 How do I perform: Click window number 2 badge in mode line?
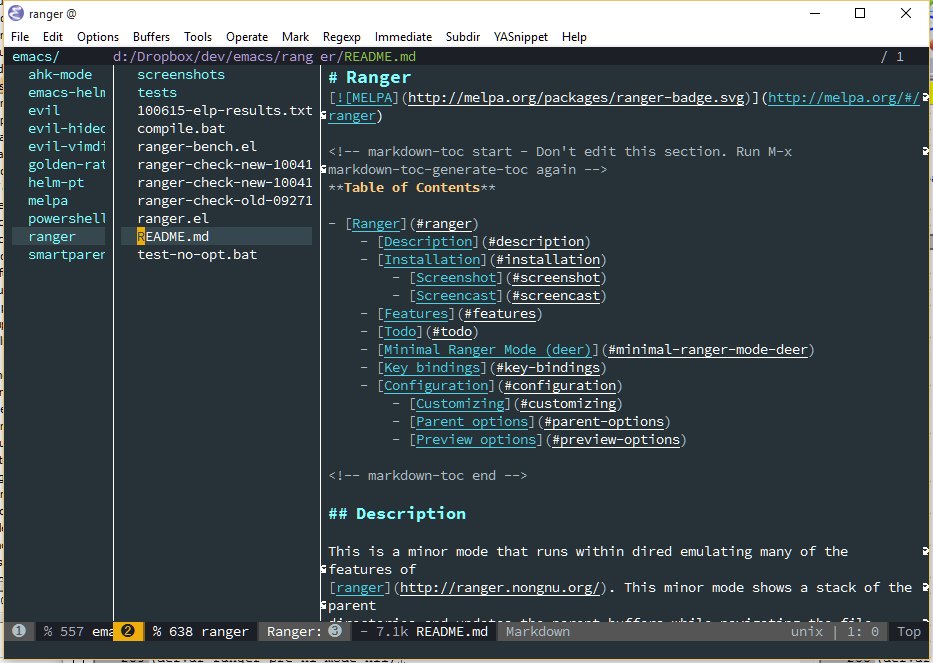[x=128, y=631]
